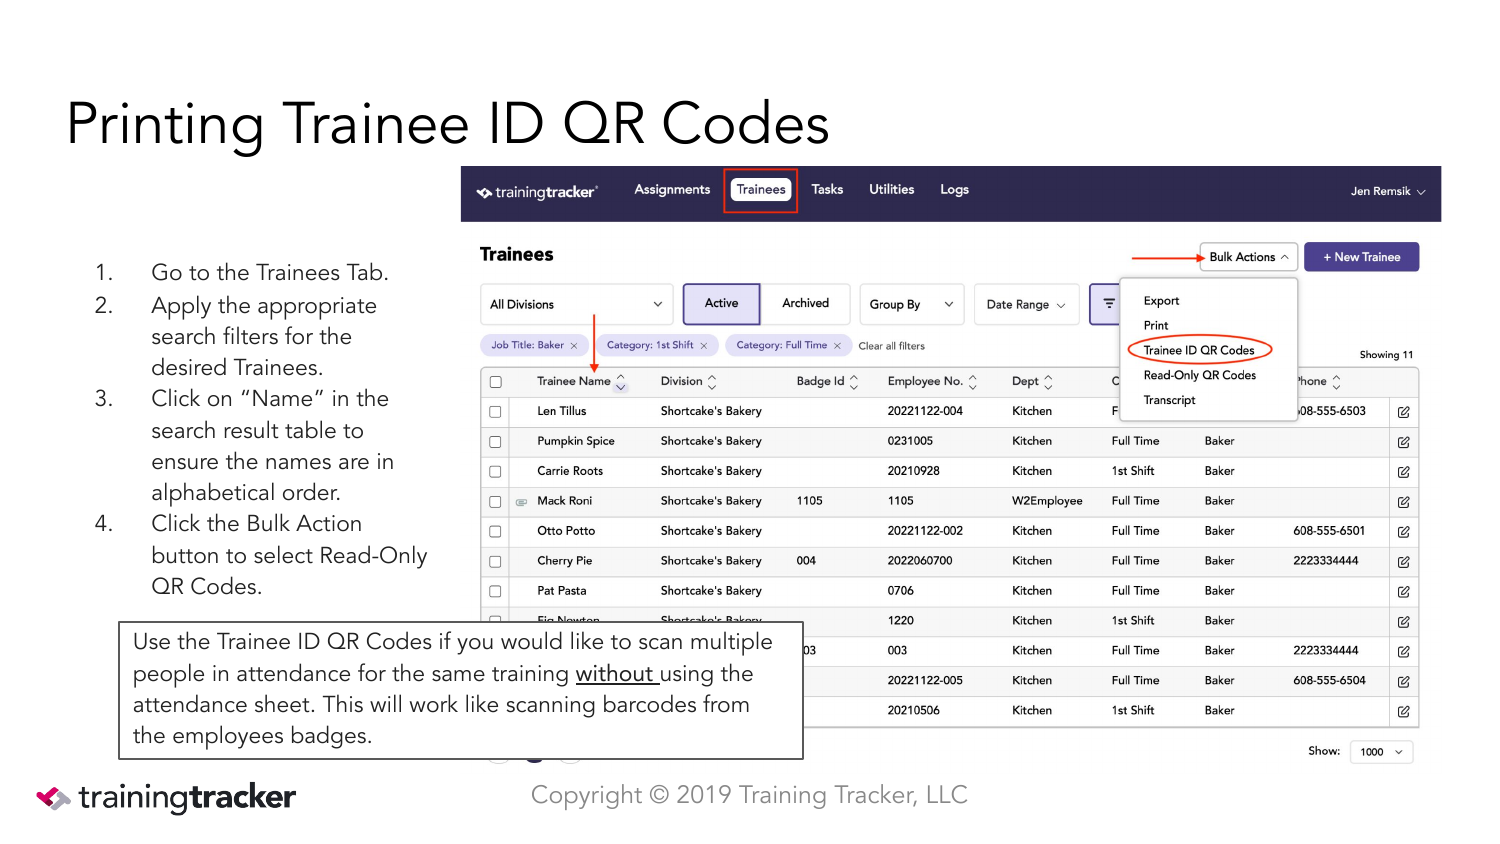Viewport: 1500px width, 844px height.
Task: Remove the Category: 1st Shift filter chip
Action: click(x=704, y=346)
